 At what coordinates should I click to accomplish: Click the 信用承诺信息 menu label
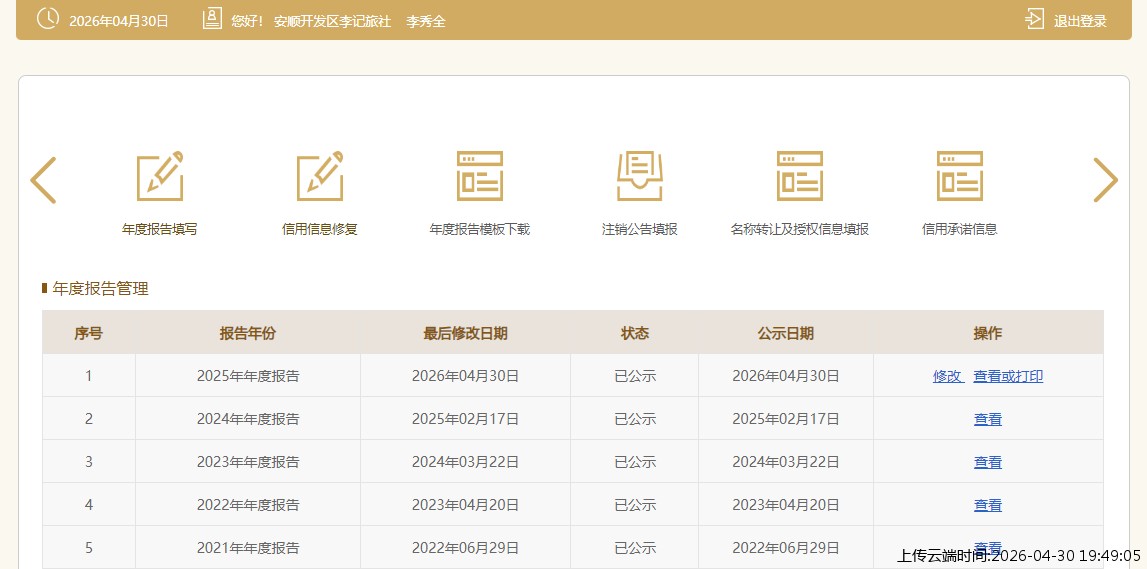pos(960,229)
